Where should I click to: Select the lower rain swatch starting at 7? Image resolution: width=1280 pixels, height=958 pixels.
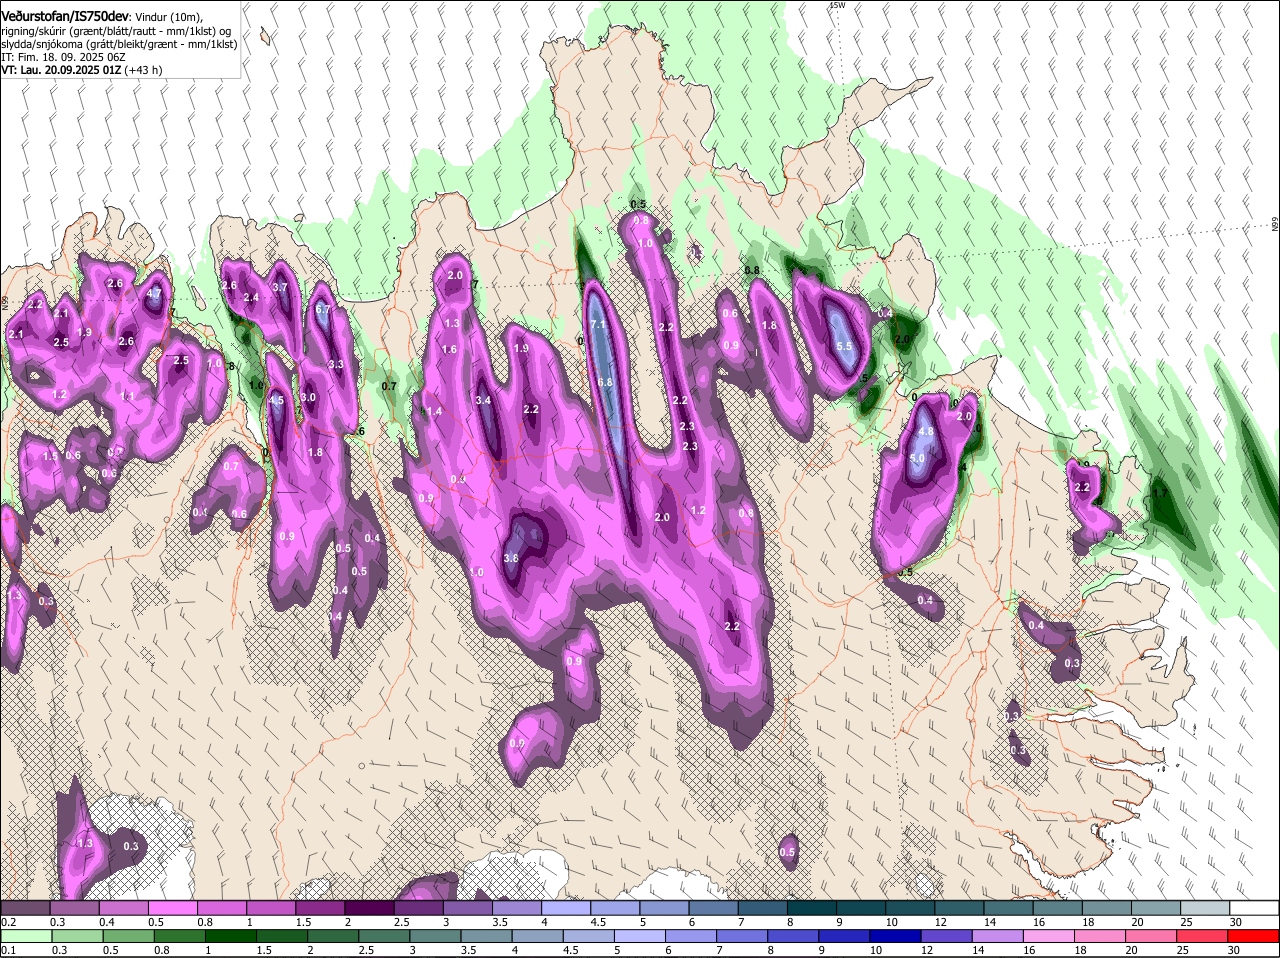743,936
